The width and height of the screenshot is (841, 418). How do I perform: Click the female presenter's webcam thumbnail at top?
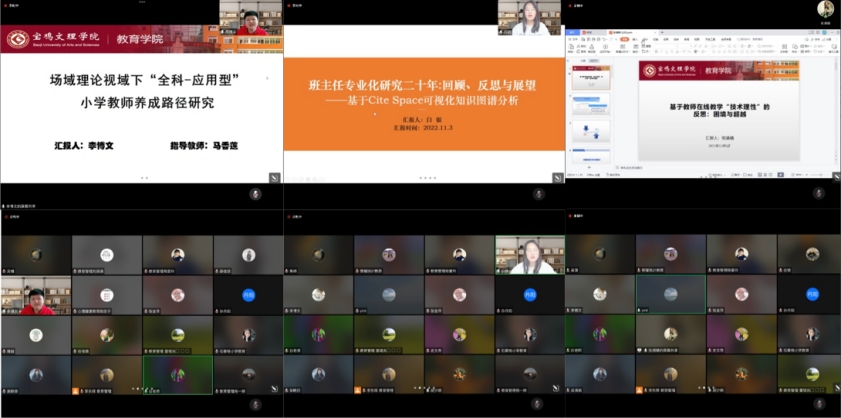(x=529, y=18)
